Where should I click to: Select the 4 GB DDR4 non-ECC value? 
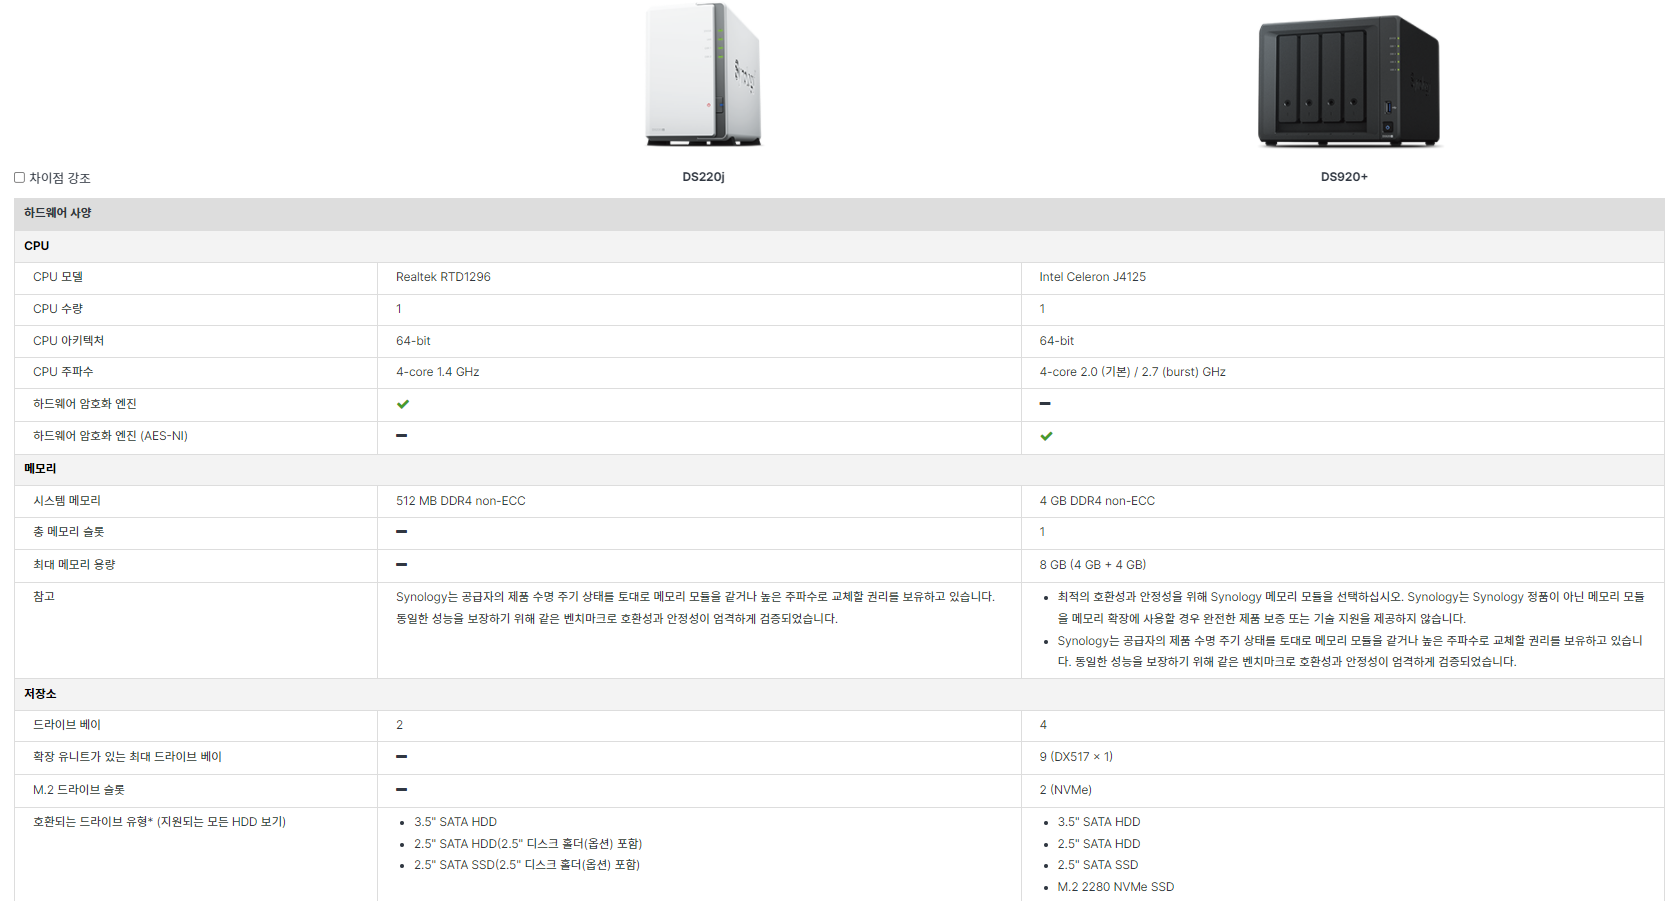[x=1097, y=501]
